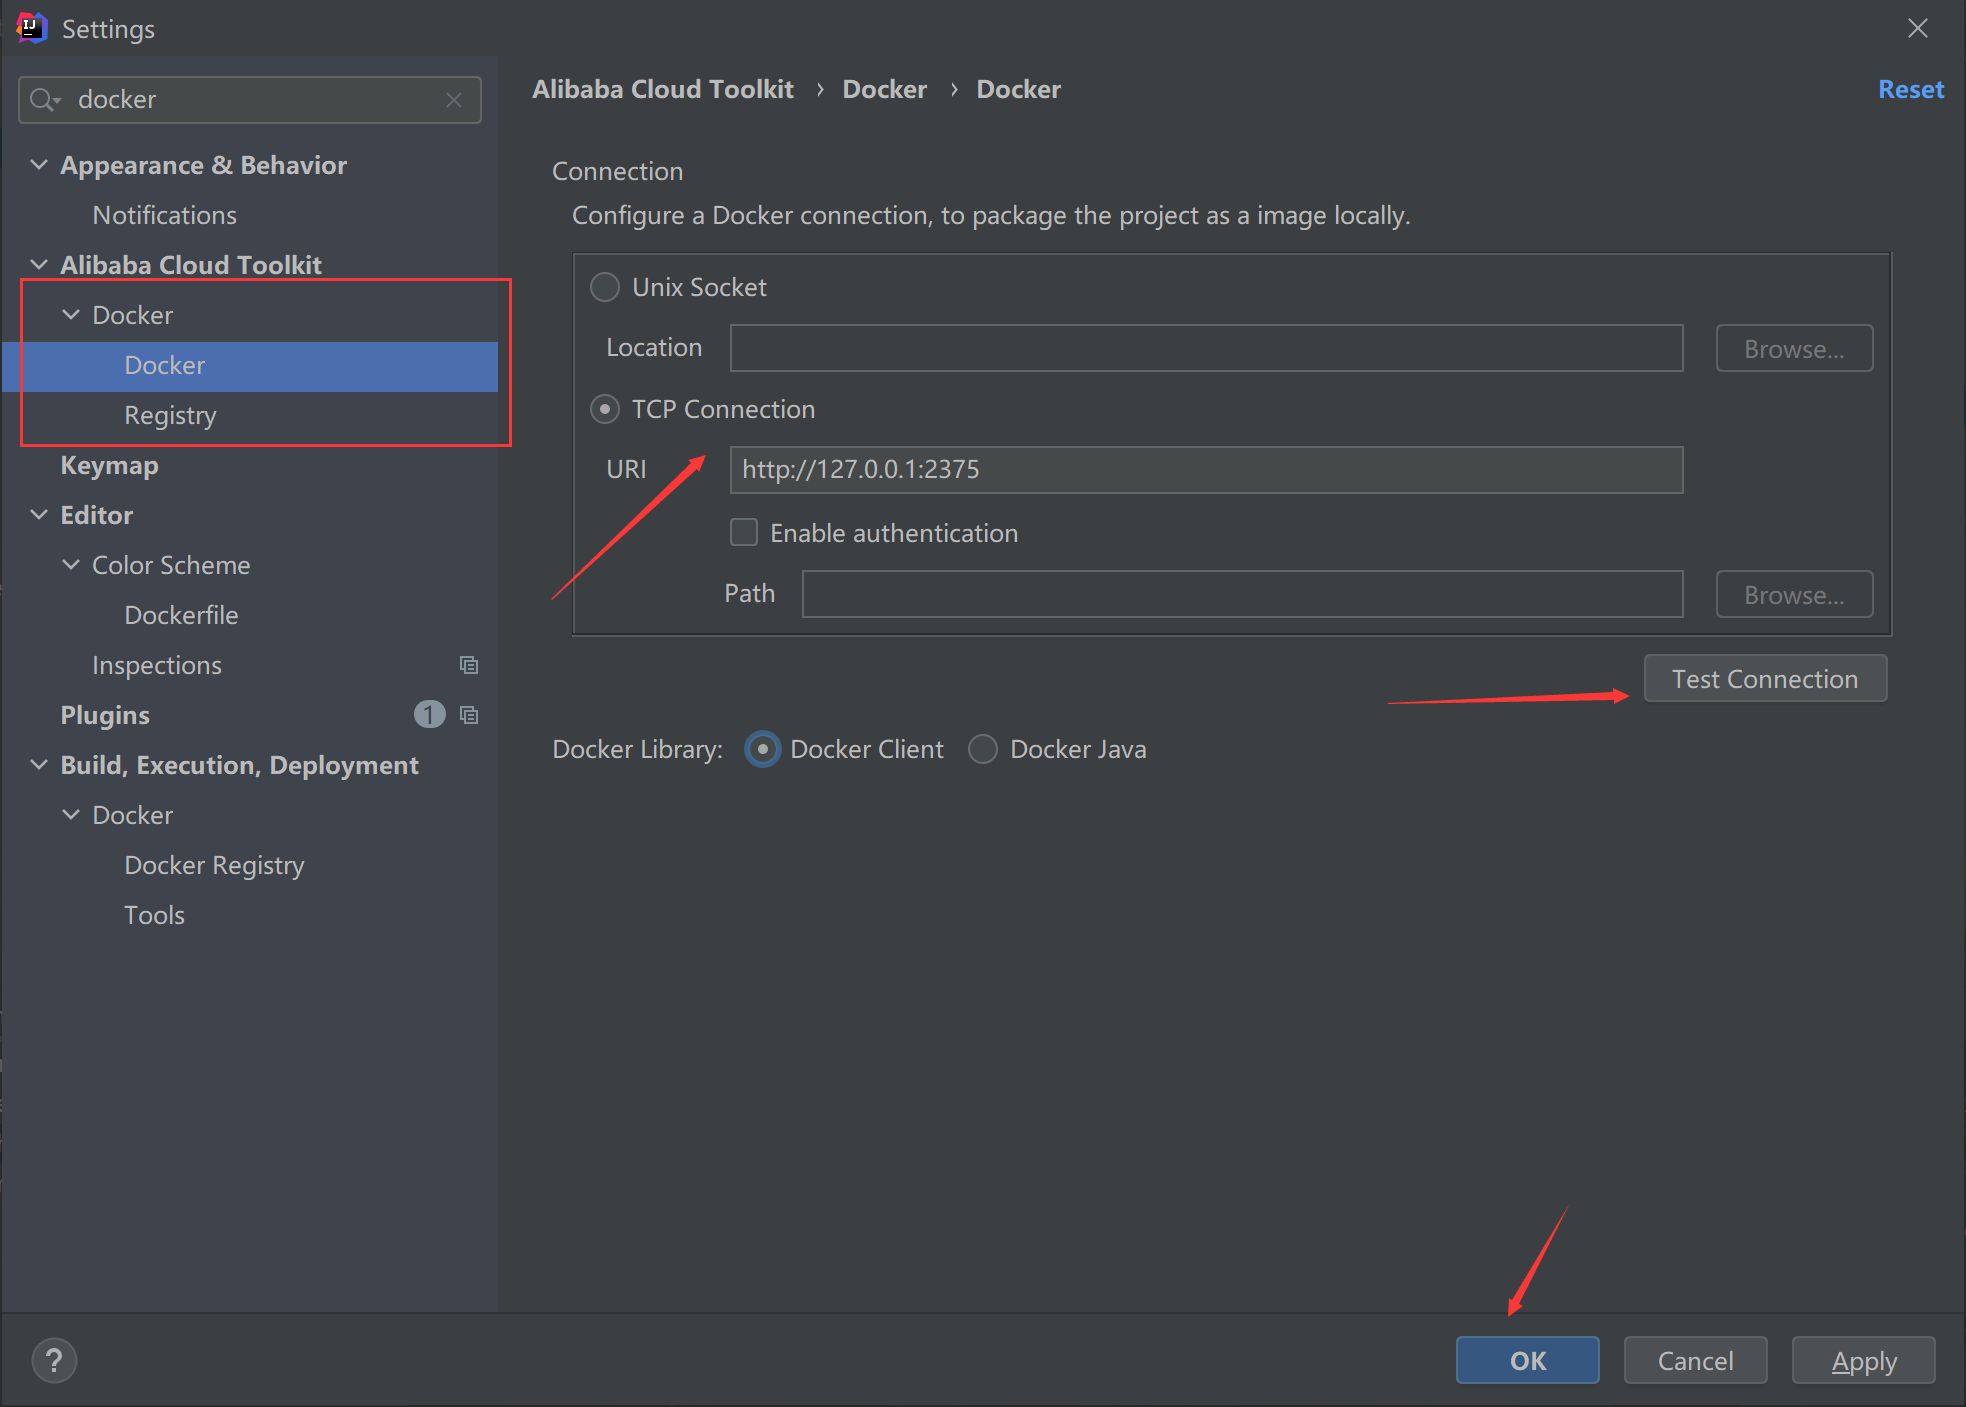Click the Plugins update count badge
This screenshot has height=1407, width=1966.
pyautogui.click(x=429, y=714)
